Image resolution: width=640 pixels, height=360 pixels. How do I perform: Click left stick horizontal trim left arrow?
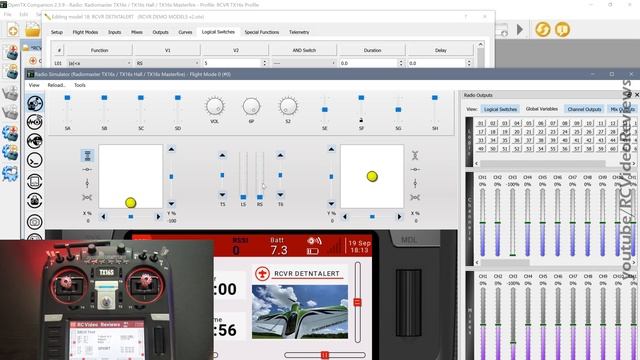tap(103, 217)
